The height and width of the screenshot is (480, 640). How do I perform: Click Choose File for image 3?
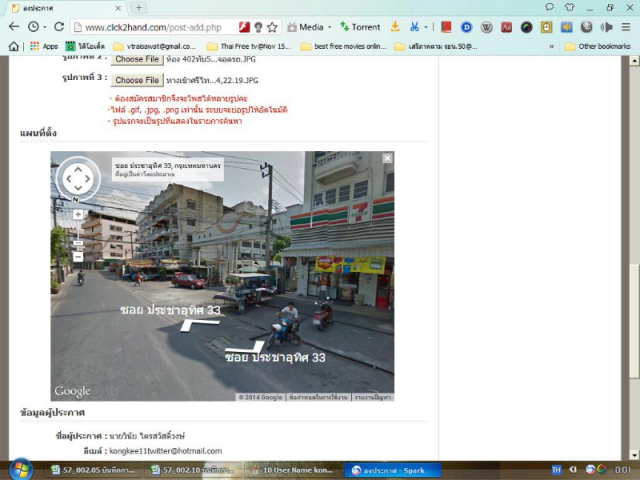coord(137,80)
